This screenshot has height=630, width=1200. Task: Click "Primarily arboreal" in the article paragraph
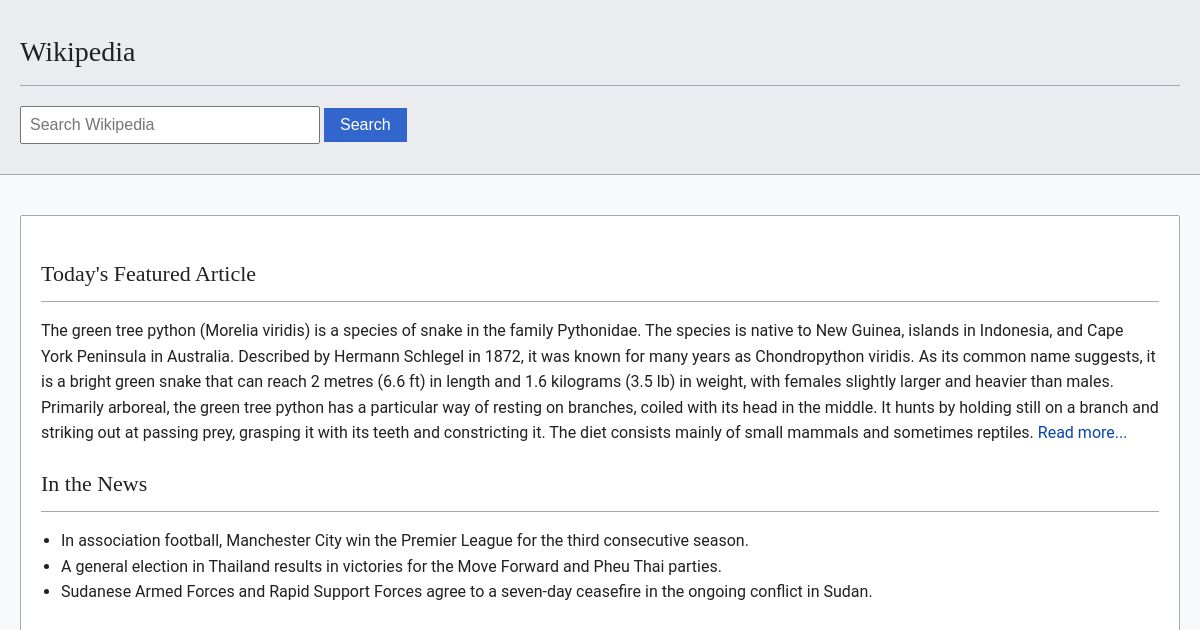pos(104,408)
